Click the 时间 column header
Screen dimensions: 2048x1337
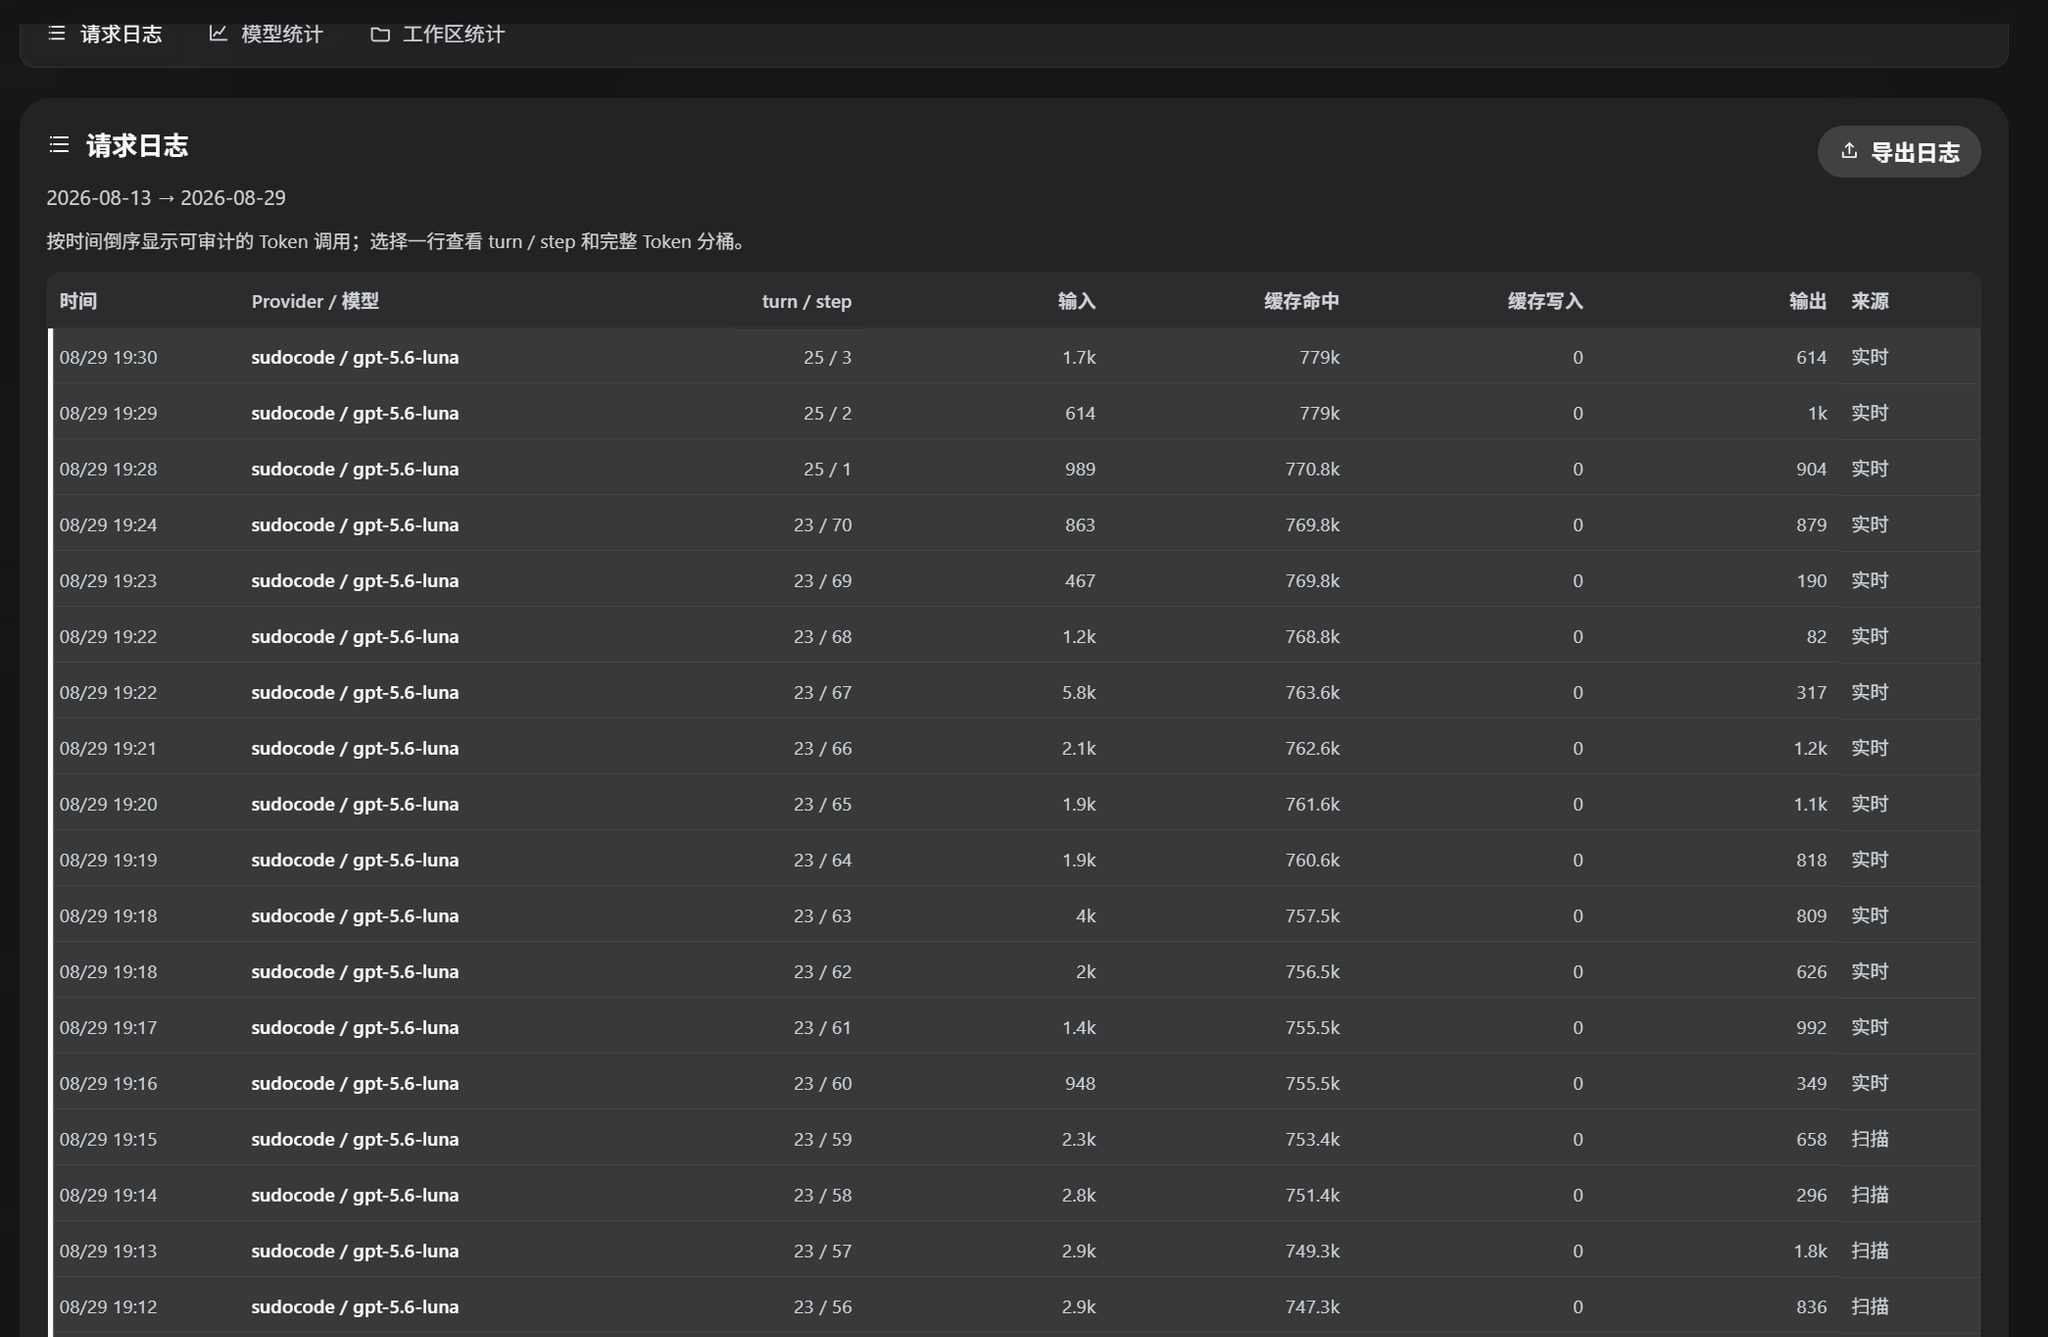click(78, 301)
